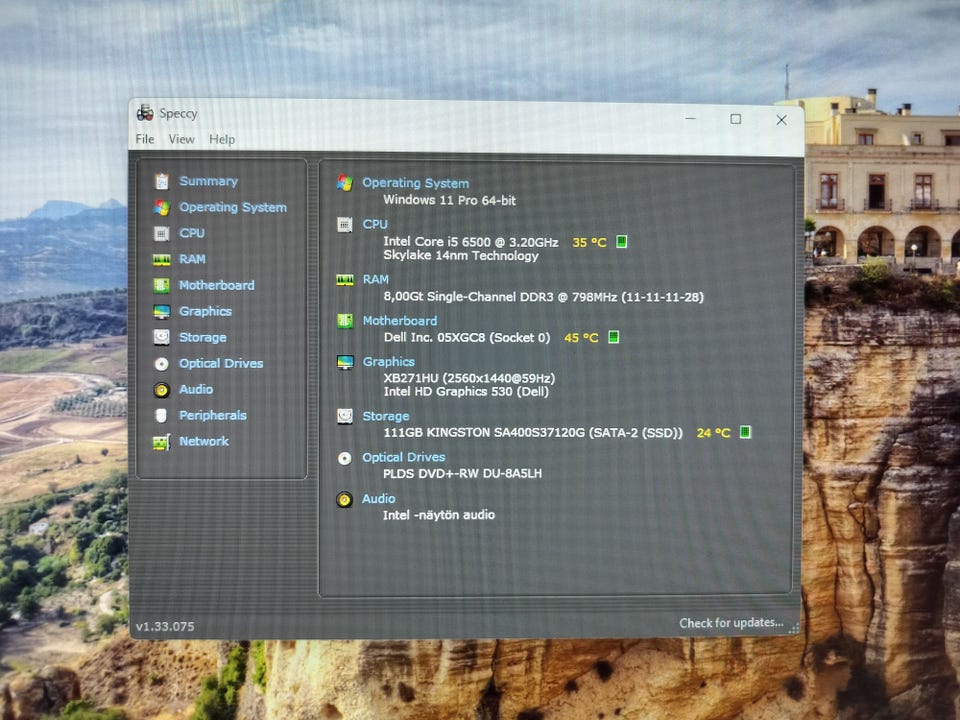Select Storage in the sidebar list

tap(203, 337)
